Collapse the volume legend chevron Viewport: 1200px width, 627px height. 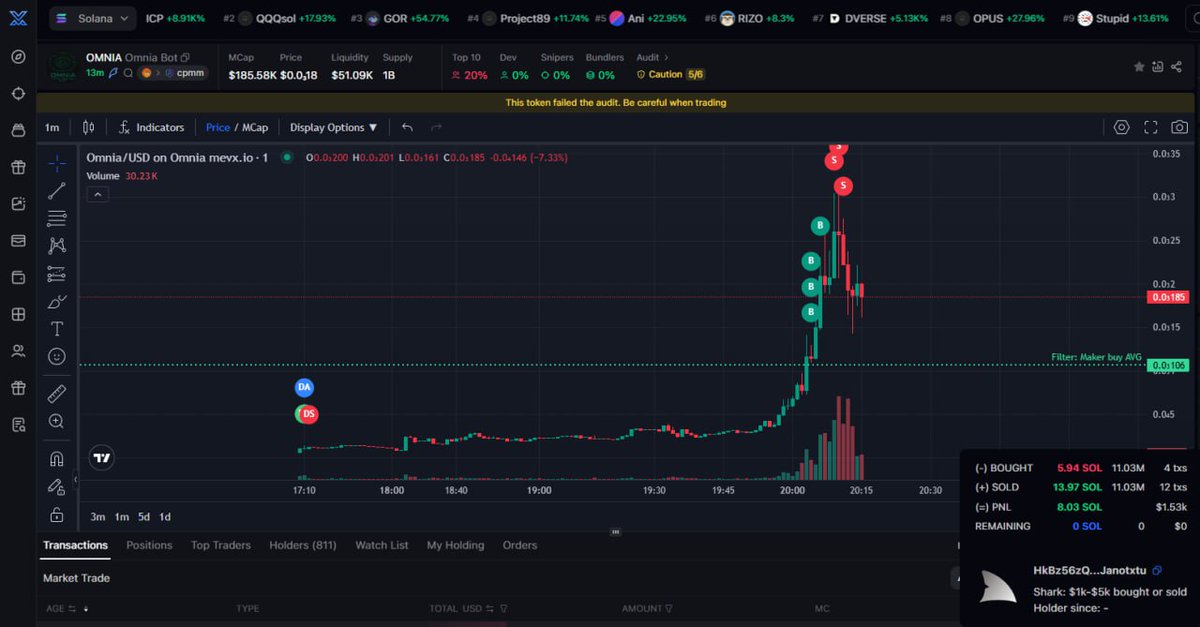[97, 195]
